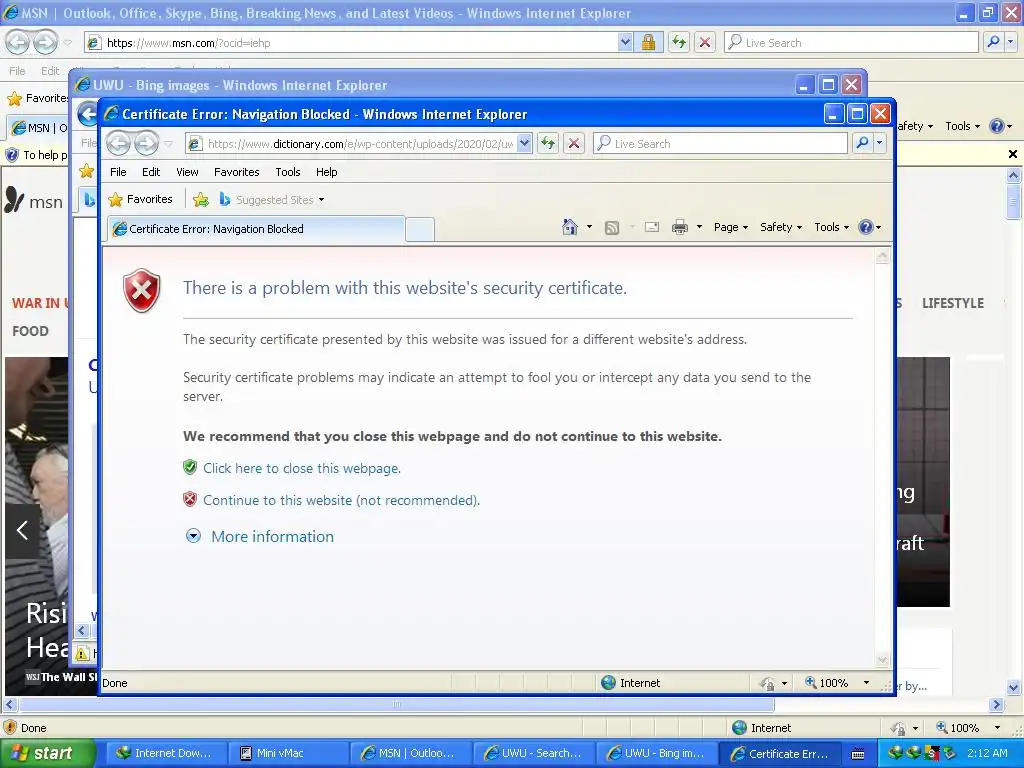1024x768 pixels.
Task: Click Print icon in Certificate Error command bar
Action: 680,227
